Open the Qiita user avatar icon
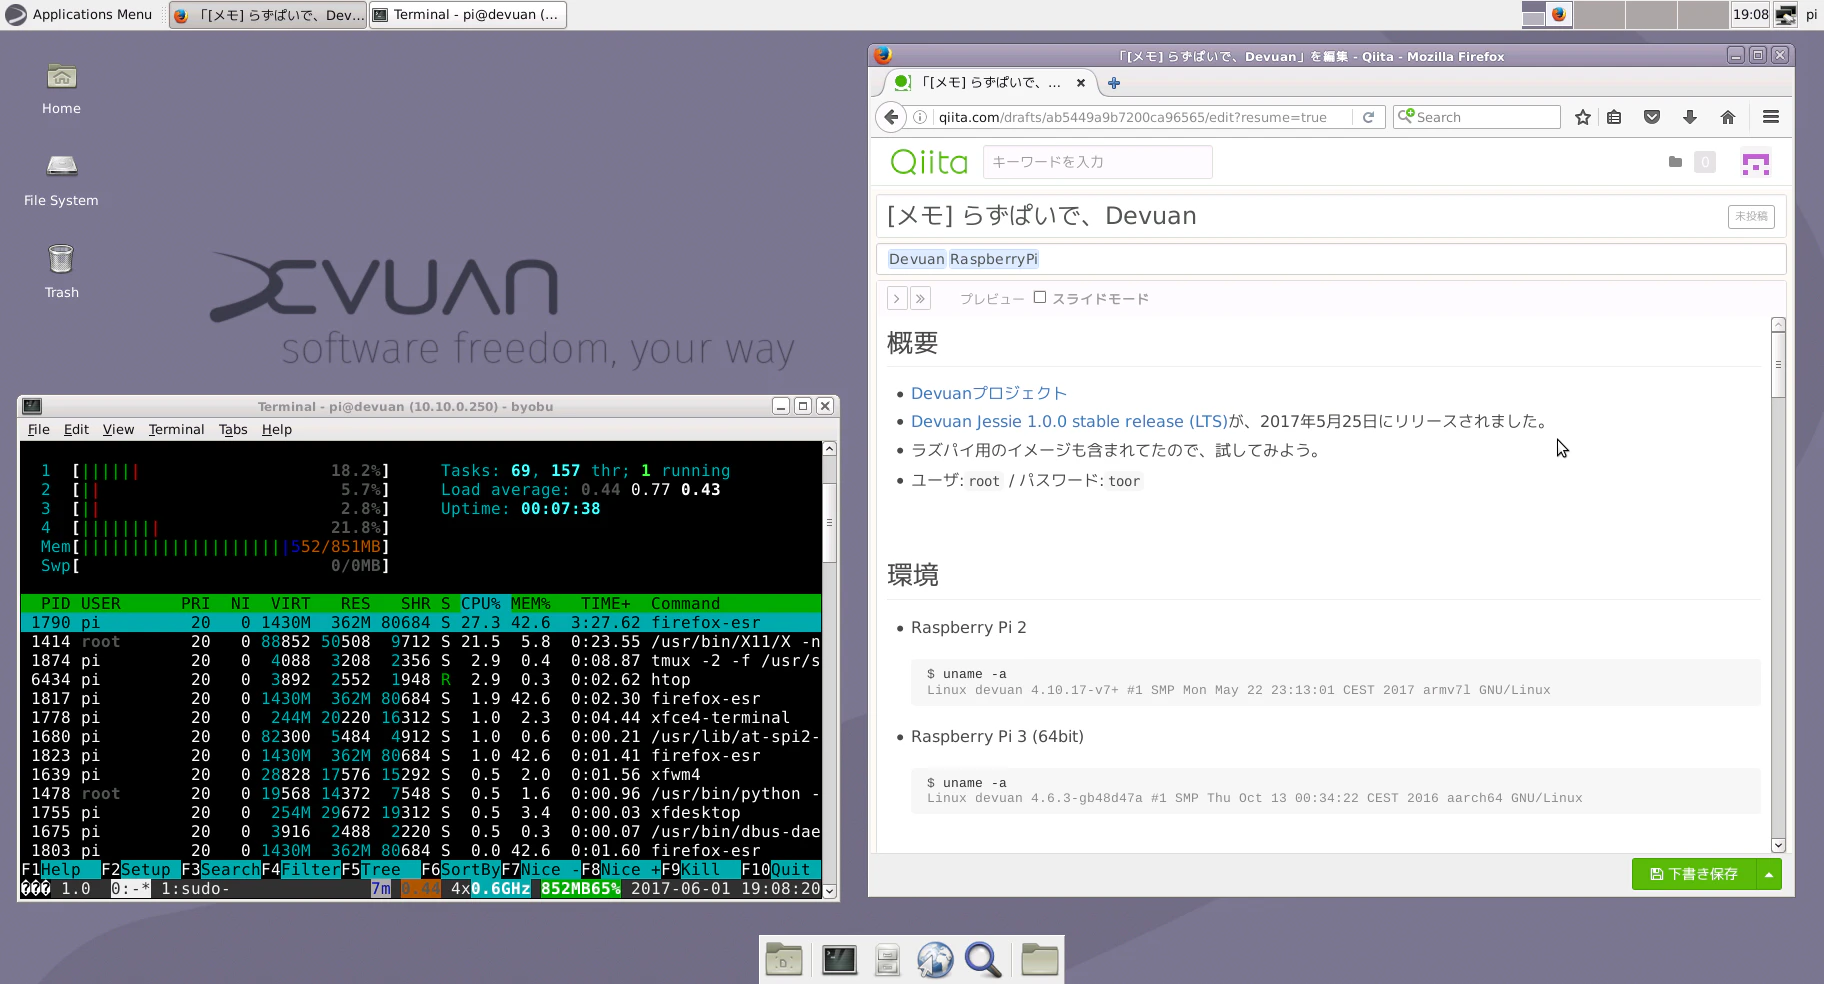 tap(1756, 162)
